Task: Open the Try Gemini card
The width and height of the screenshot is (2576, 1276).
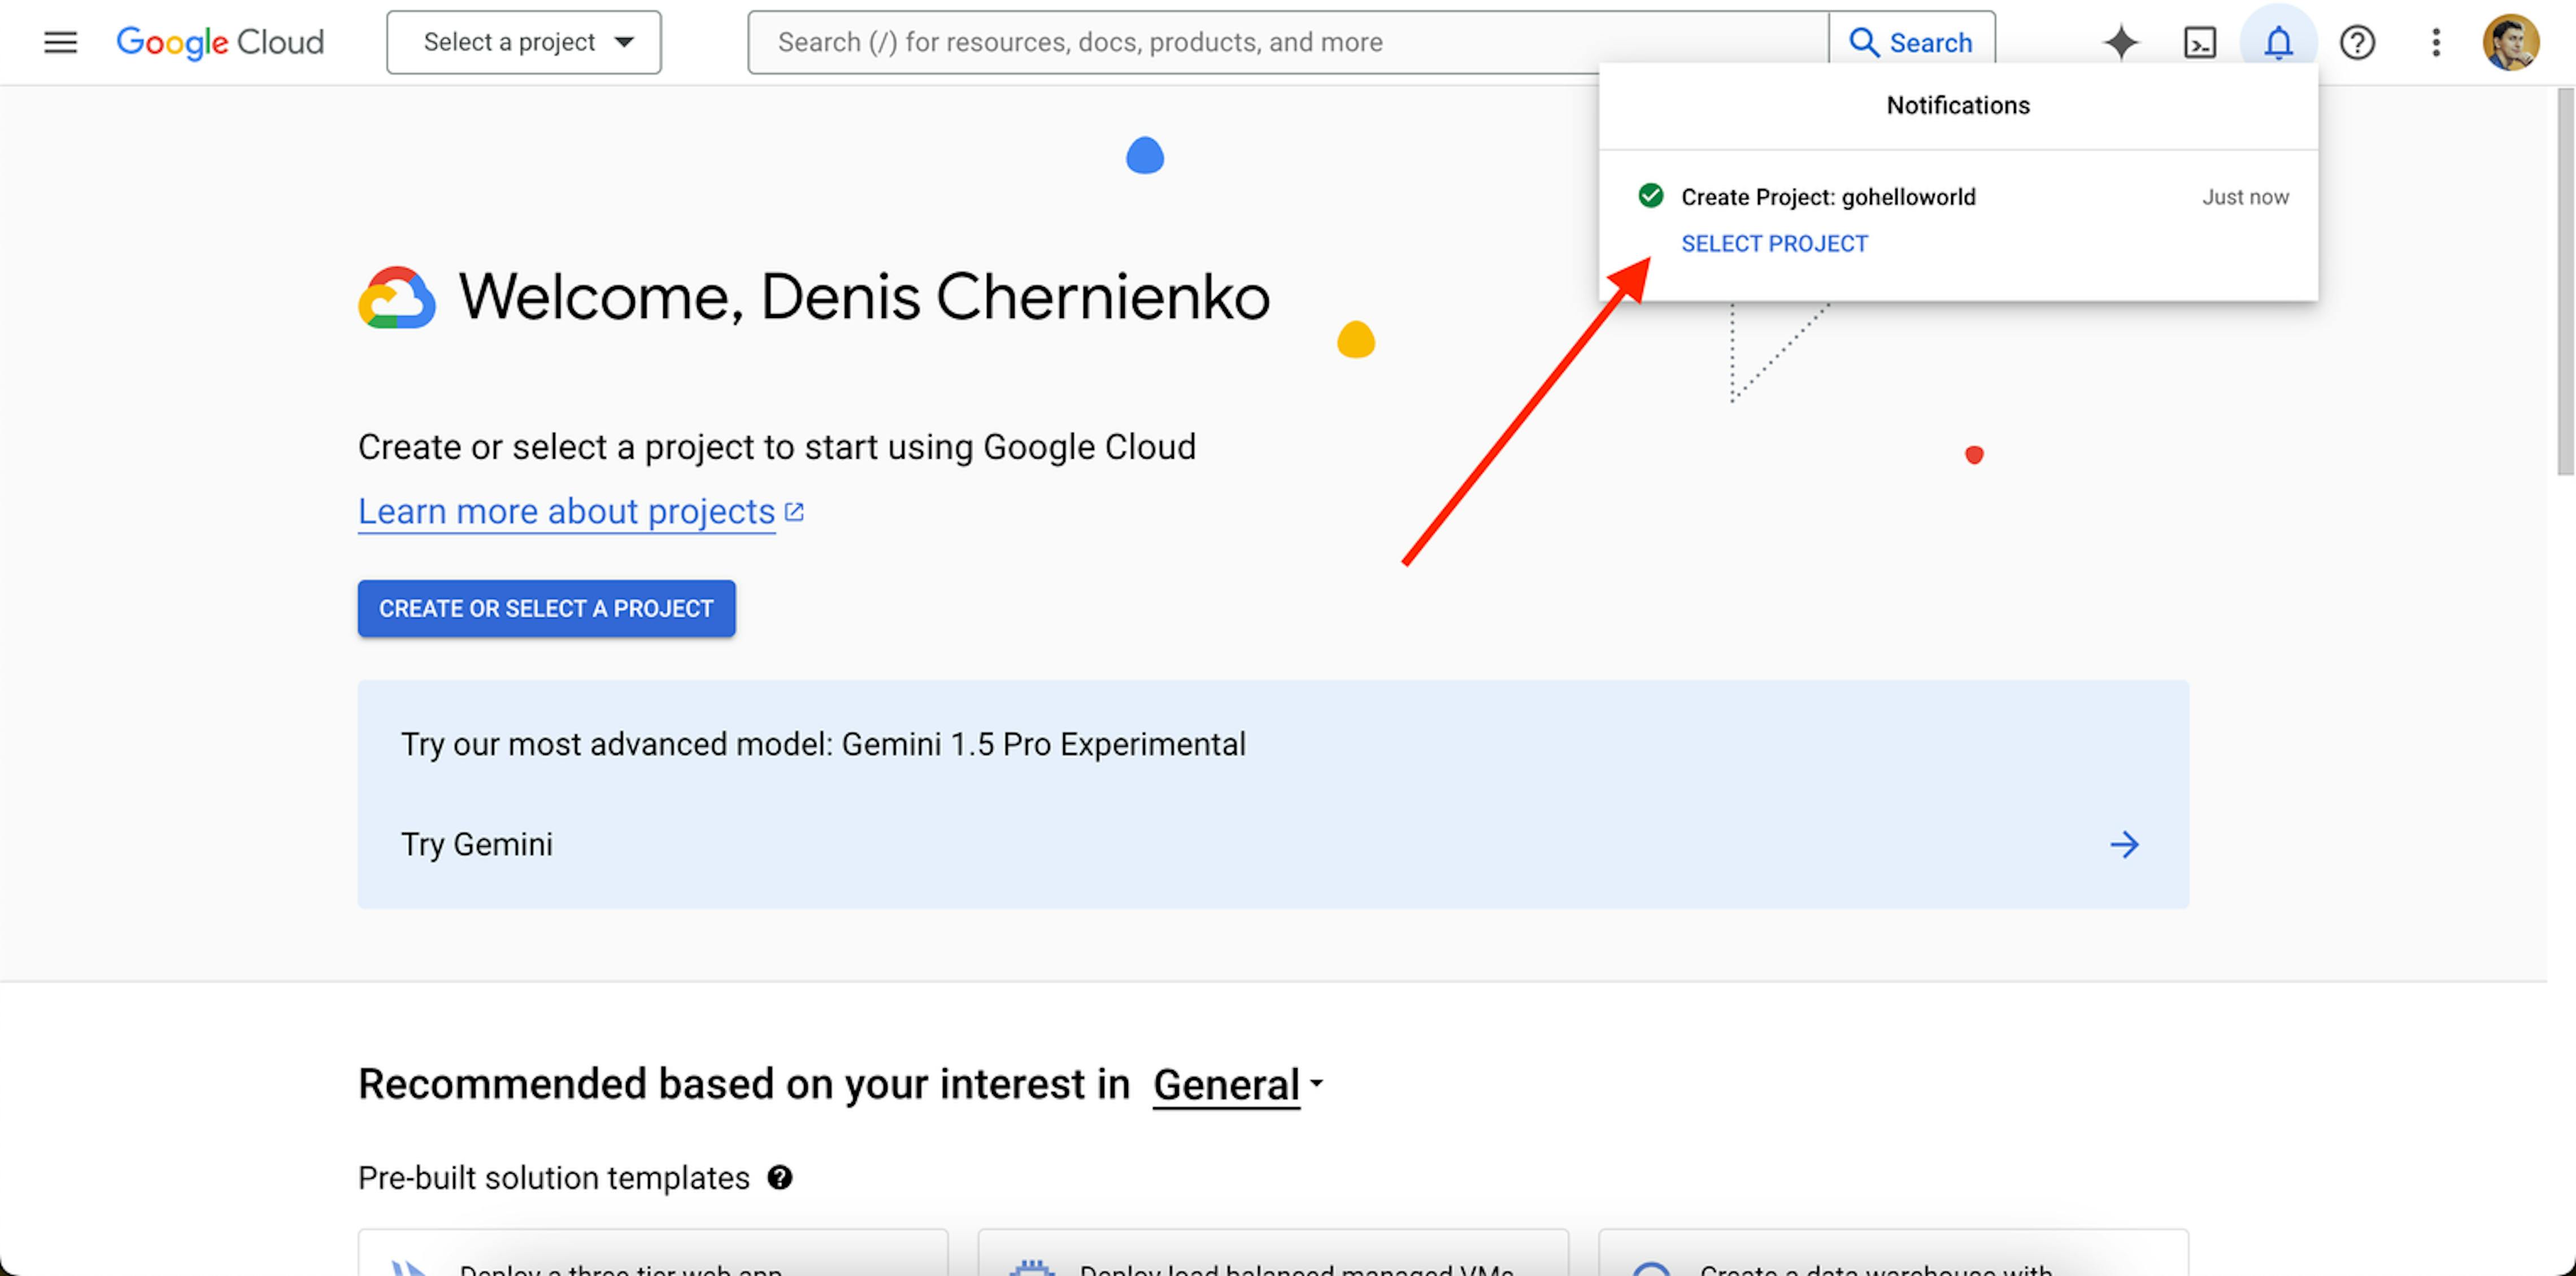Action: pyautogui.click(x=1273, y=794)
